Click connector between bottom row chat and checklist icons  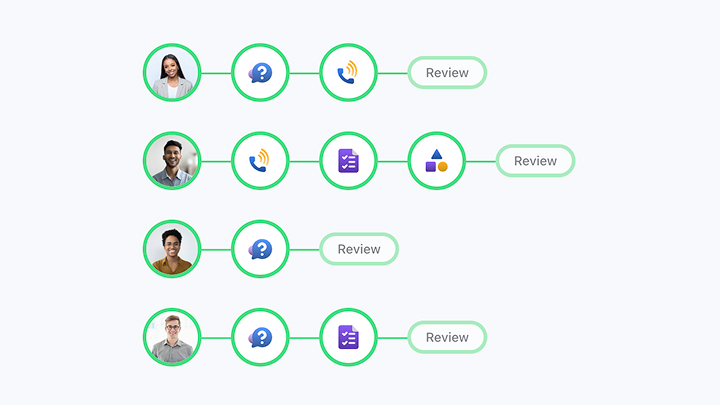tap(304, 337)
